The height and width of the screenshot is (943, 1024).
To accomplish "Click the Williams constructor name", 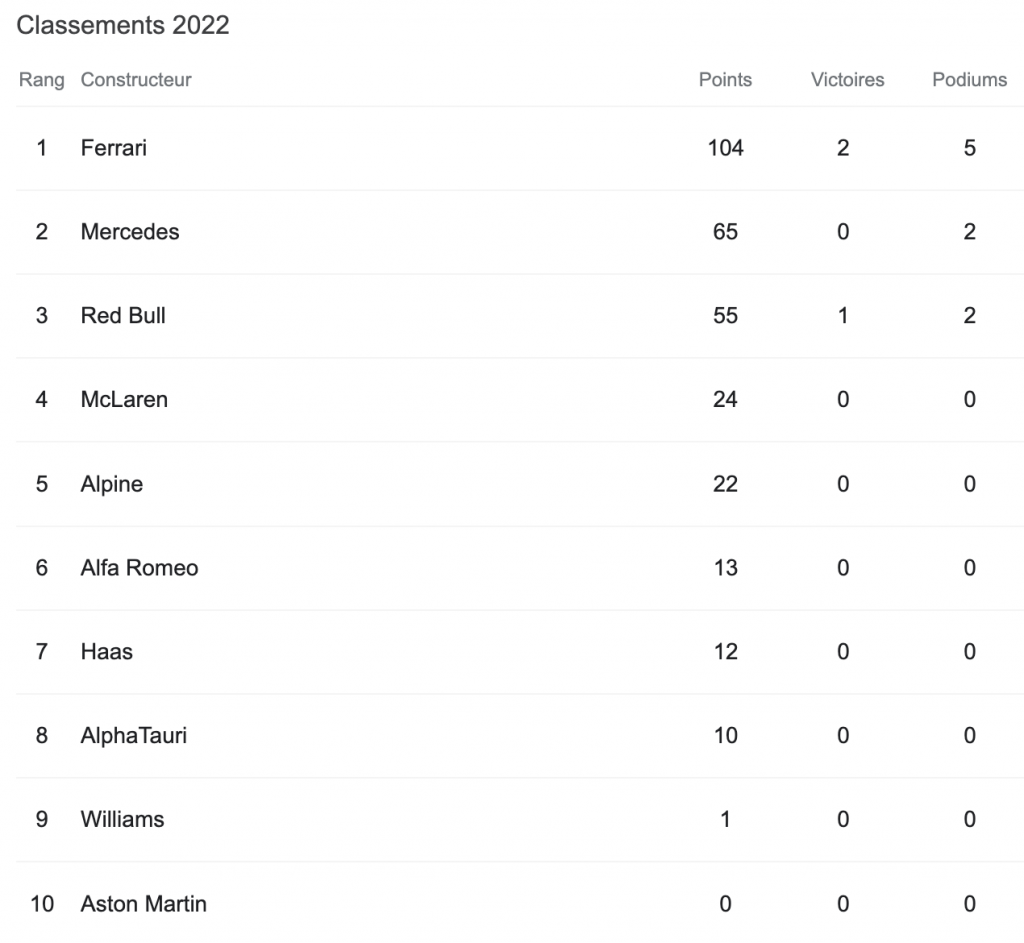I will pos(122,820).
